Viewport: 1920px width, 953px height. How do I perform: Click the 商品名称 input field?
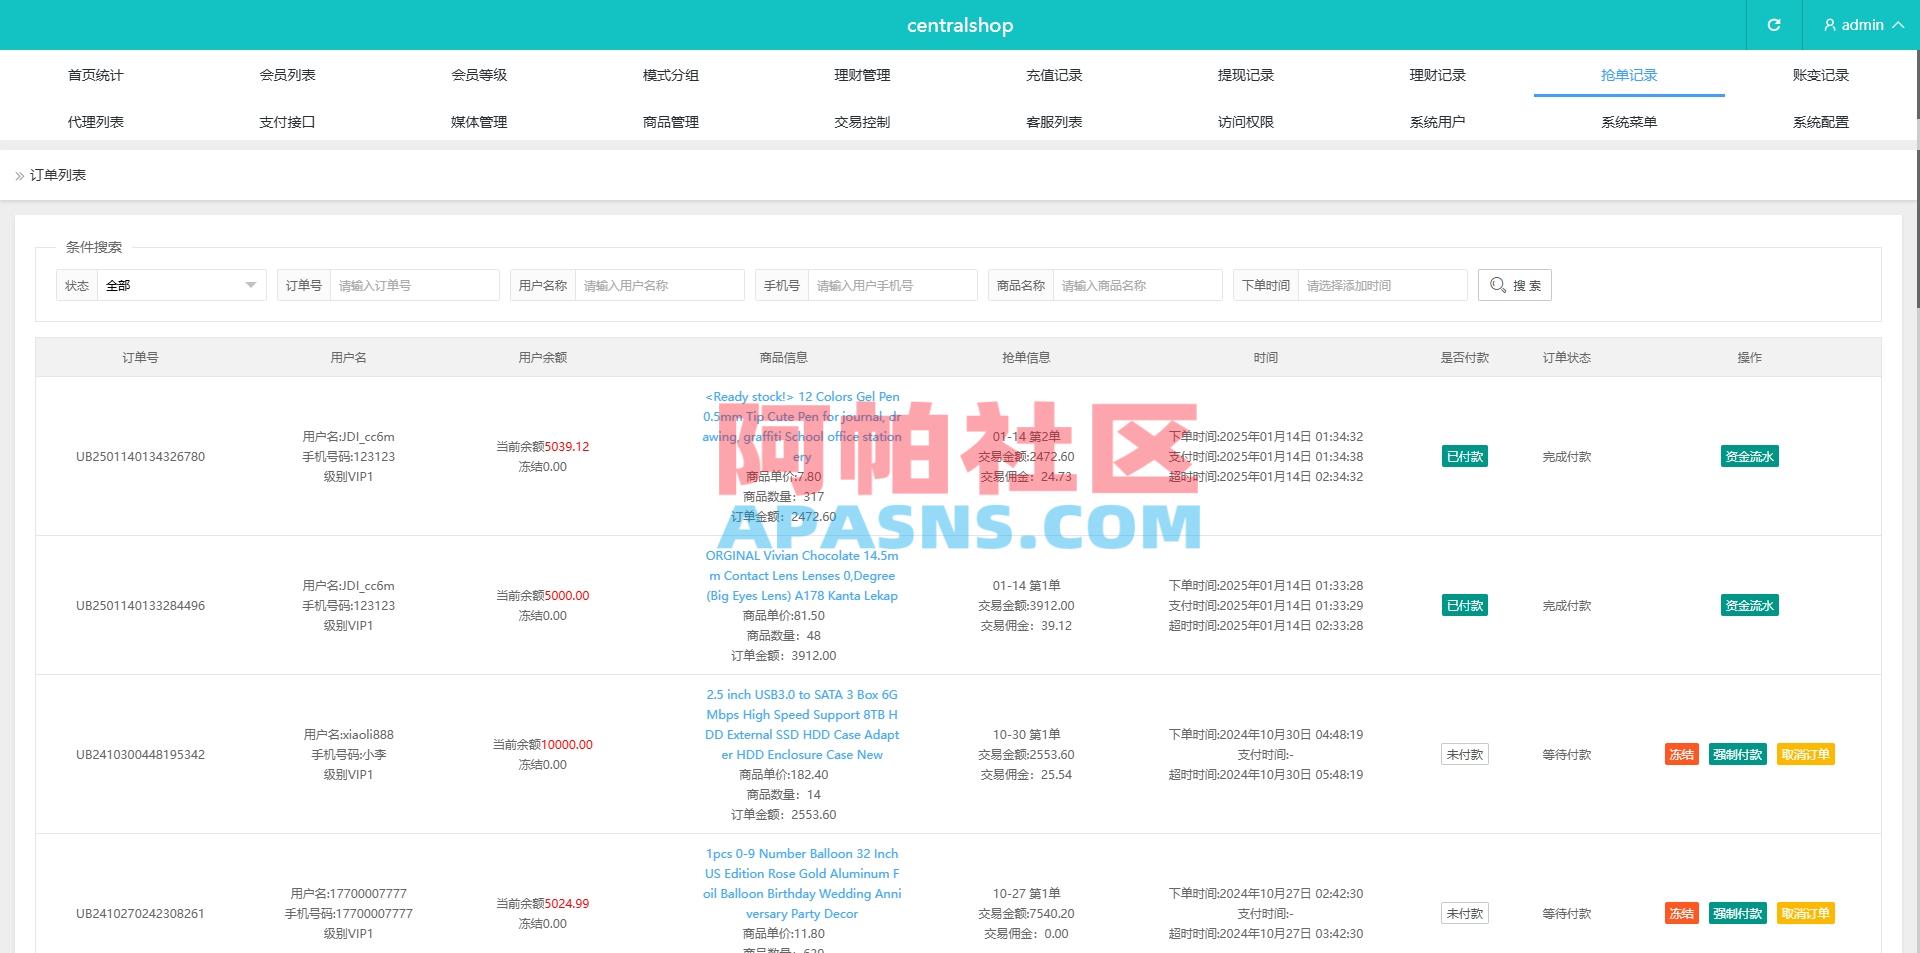(1137, 285)
